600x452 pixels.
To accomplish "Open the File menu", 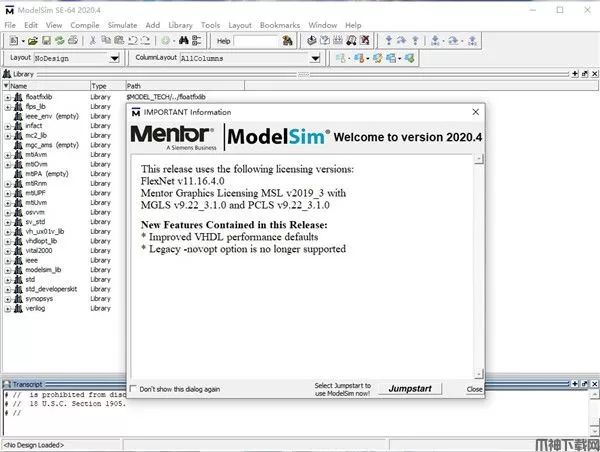I will pyautogui.click(x=10, y=25).
